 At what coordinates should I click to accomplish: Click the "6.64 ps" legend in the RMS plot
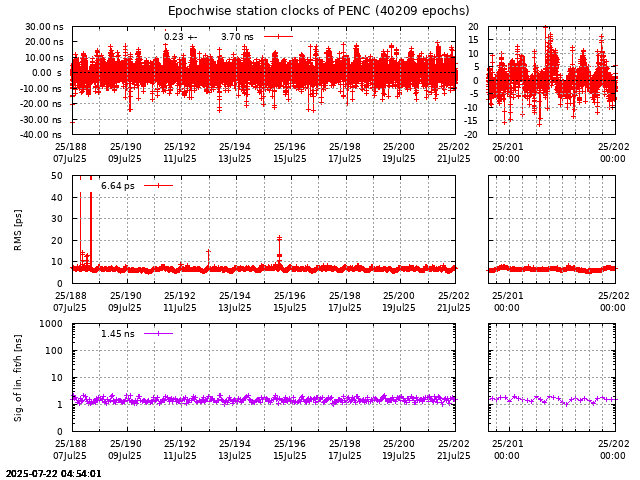118,186
